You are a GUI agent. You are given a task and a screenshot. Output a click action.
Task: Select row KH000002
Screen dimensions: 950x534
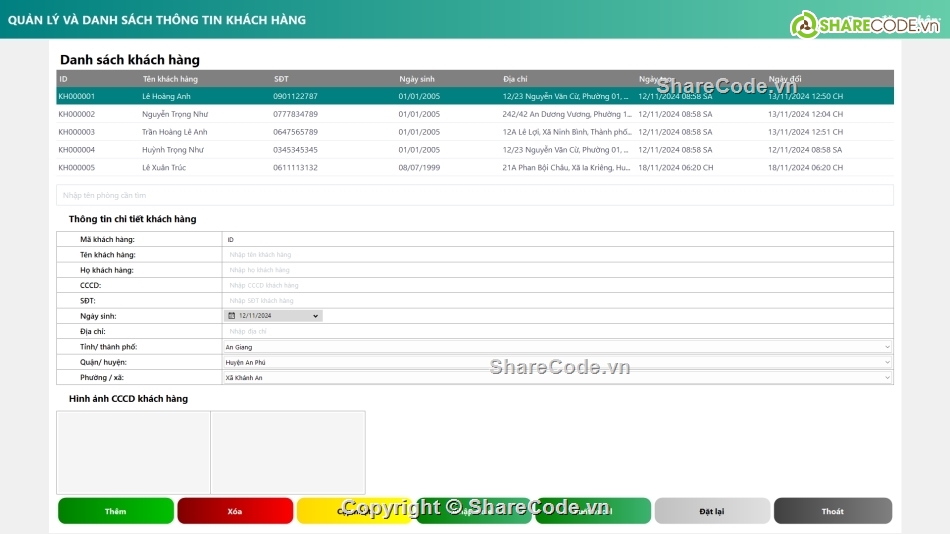click(x=475, y=114)
